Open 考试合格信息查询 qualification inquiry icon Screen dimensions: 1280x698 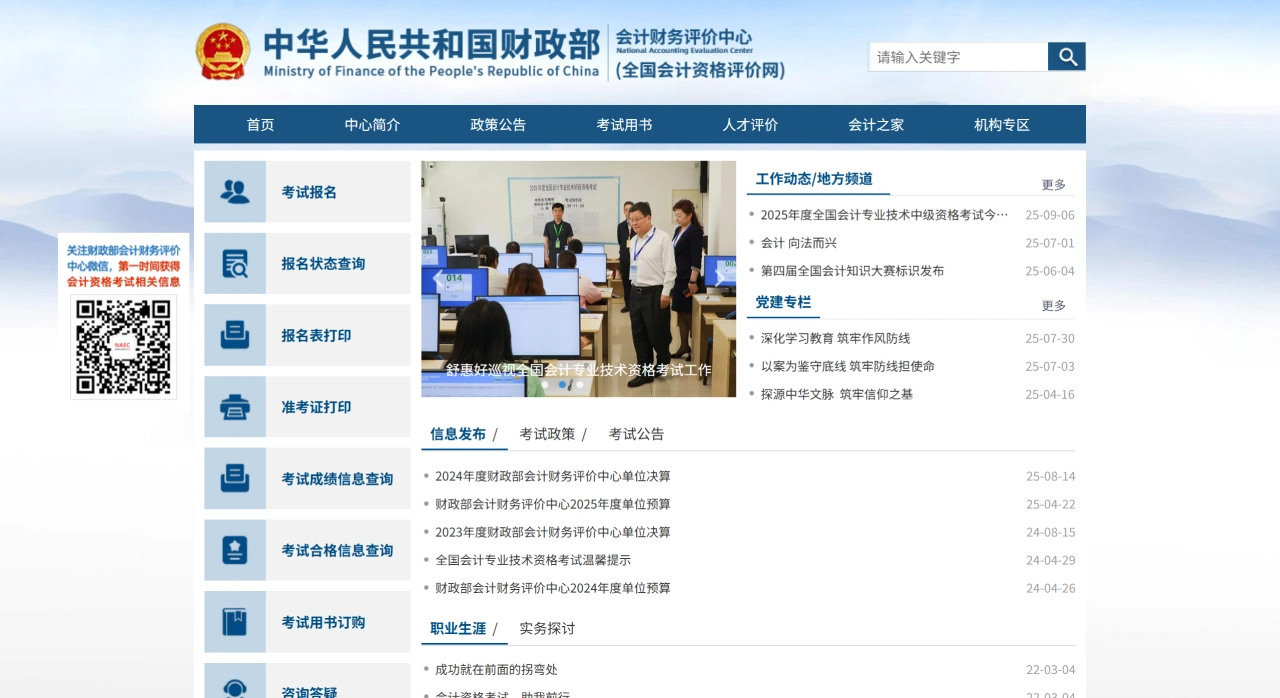click(235, 550)
